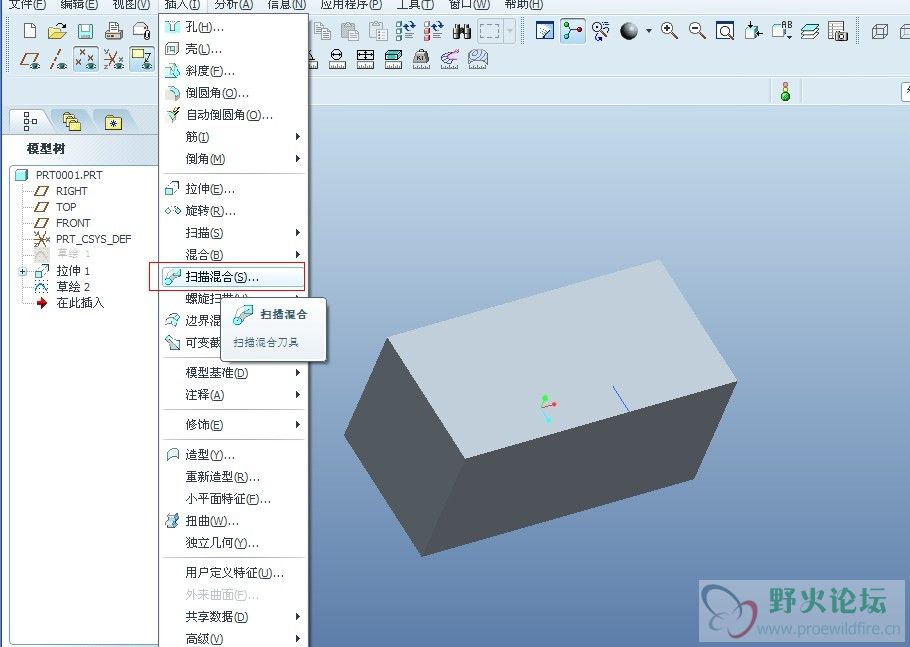Expand the 共享数据(D) submenu
Screen dimensions: 910x647
[298, 617]
